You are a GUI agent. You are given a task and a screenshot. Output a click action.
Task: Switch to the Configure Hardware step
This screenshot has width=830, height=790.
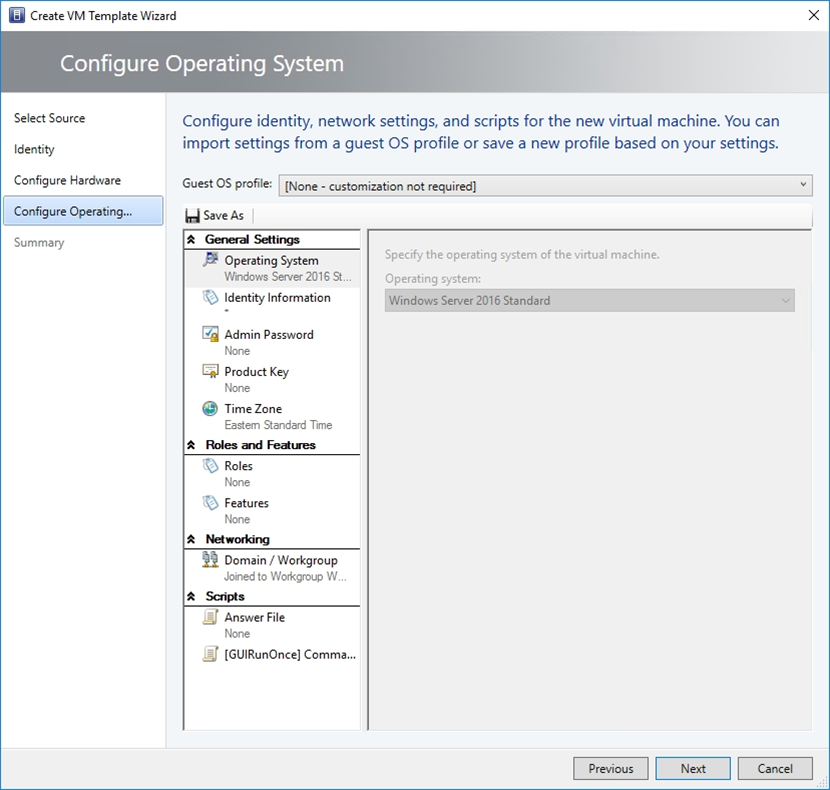pos(67,180)
